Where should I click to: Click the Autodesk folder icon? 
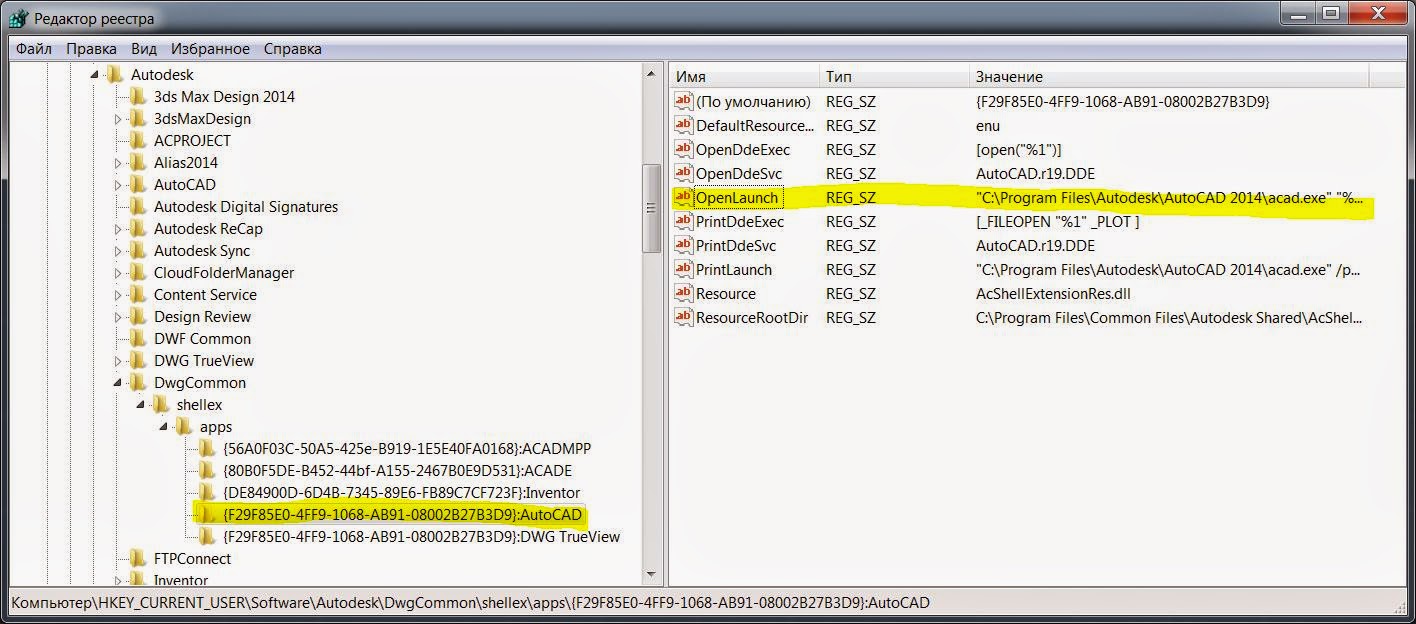click(x=115, y=75)
